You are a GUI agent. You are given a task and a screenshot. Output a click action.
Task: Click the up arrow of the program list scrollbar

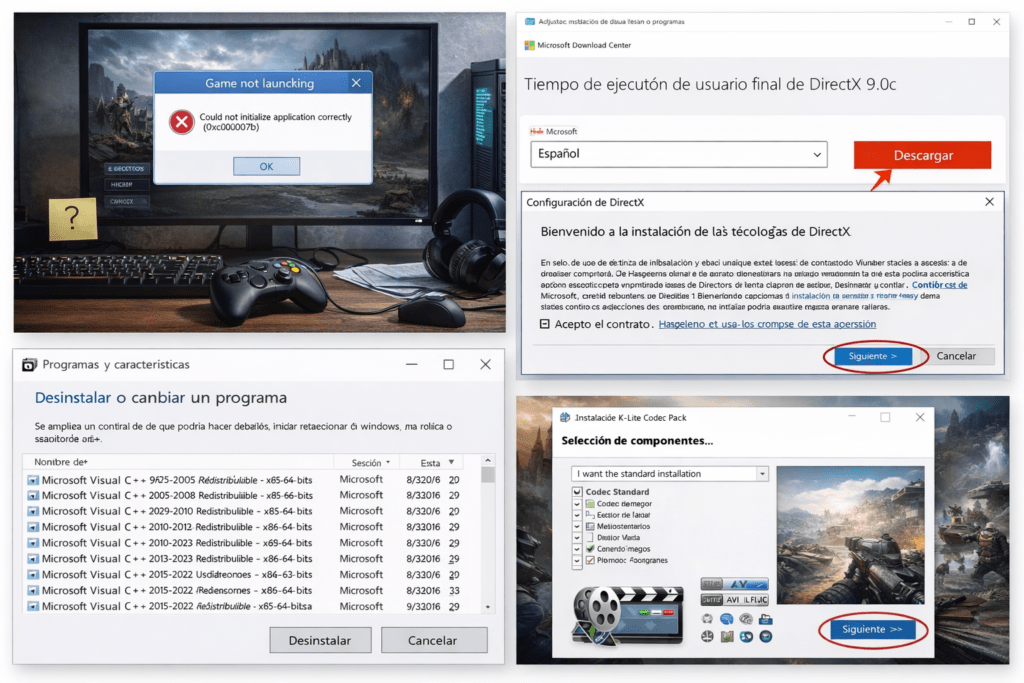click(x=487, y=461)
